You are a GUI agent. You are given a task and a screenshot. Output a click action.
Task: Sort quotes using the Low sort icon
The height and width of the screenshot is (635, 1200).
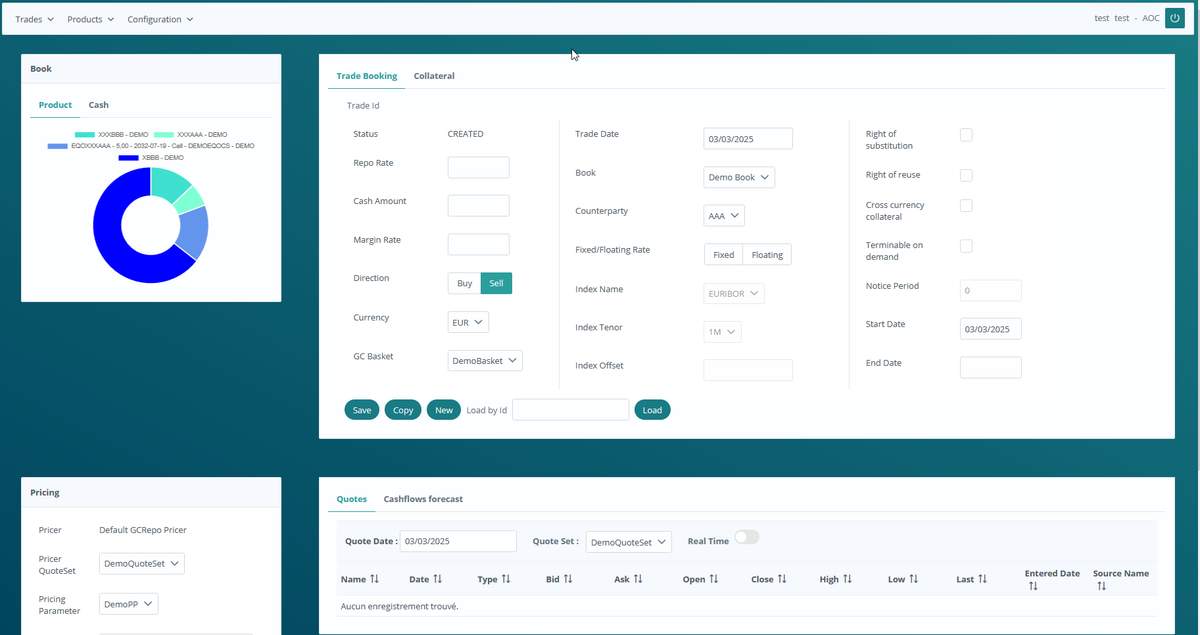pyautogui.click(x=914, y=579)
